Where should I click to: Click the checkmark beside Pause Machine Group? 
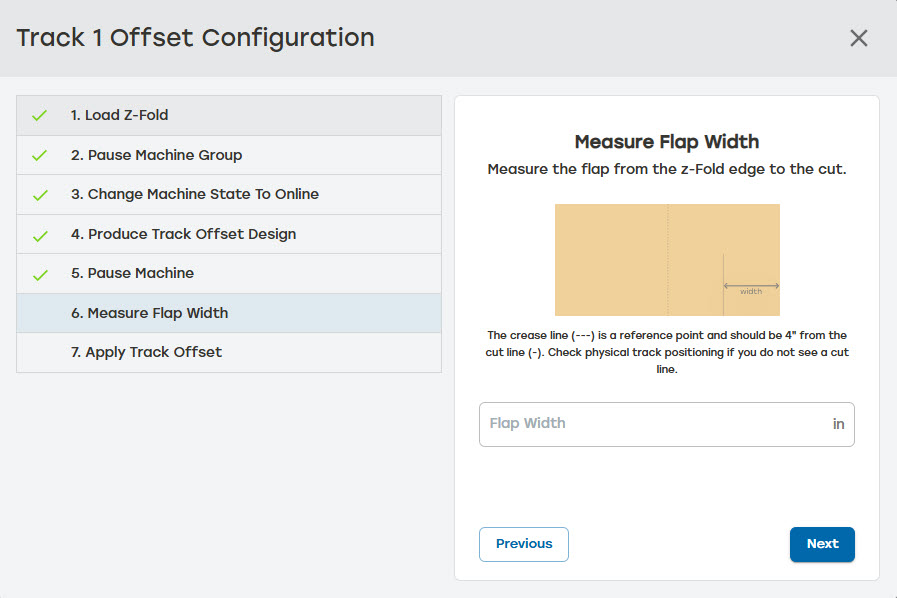pyautogui.click(x=39, y=154)
